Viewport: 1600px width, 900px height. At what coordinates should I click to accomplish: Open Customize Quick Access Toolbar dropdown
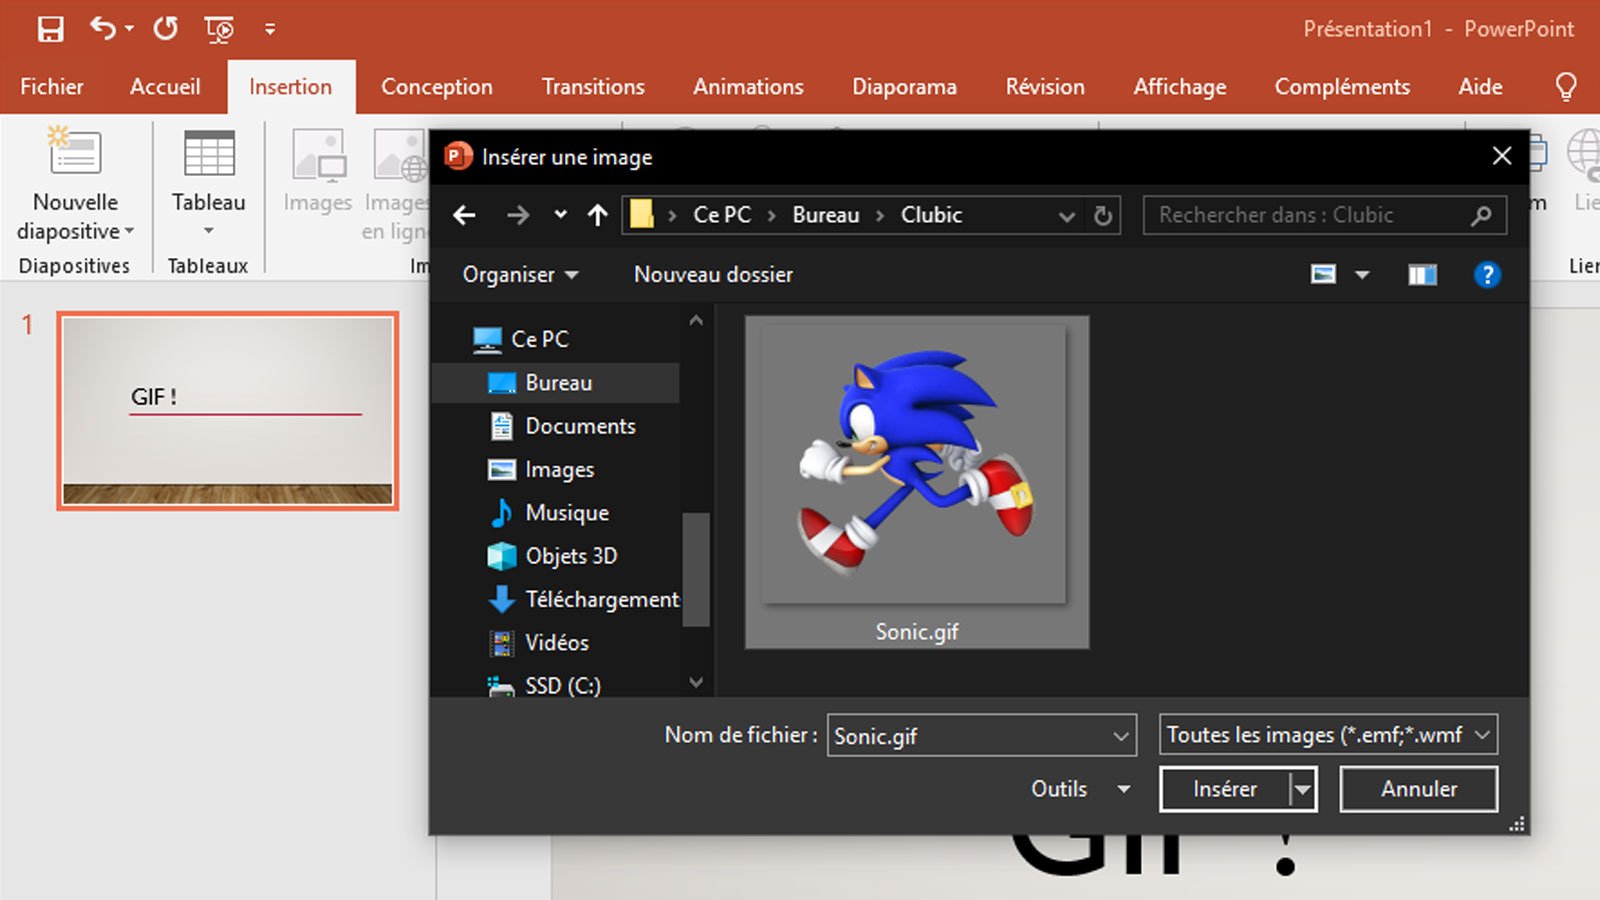point(270,29)
